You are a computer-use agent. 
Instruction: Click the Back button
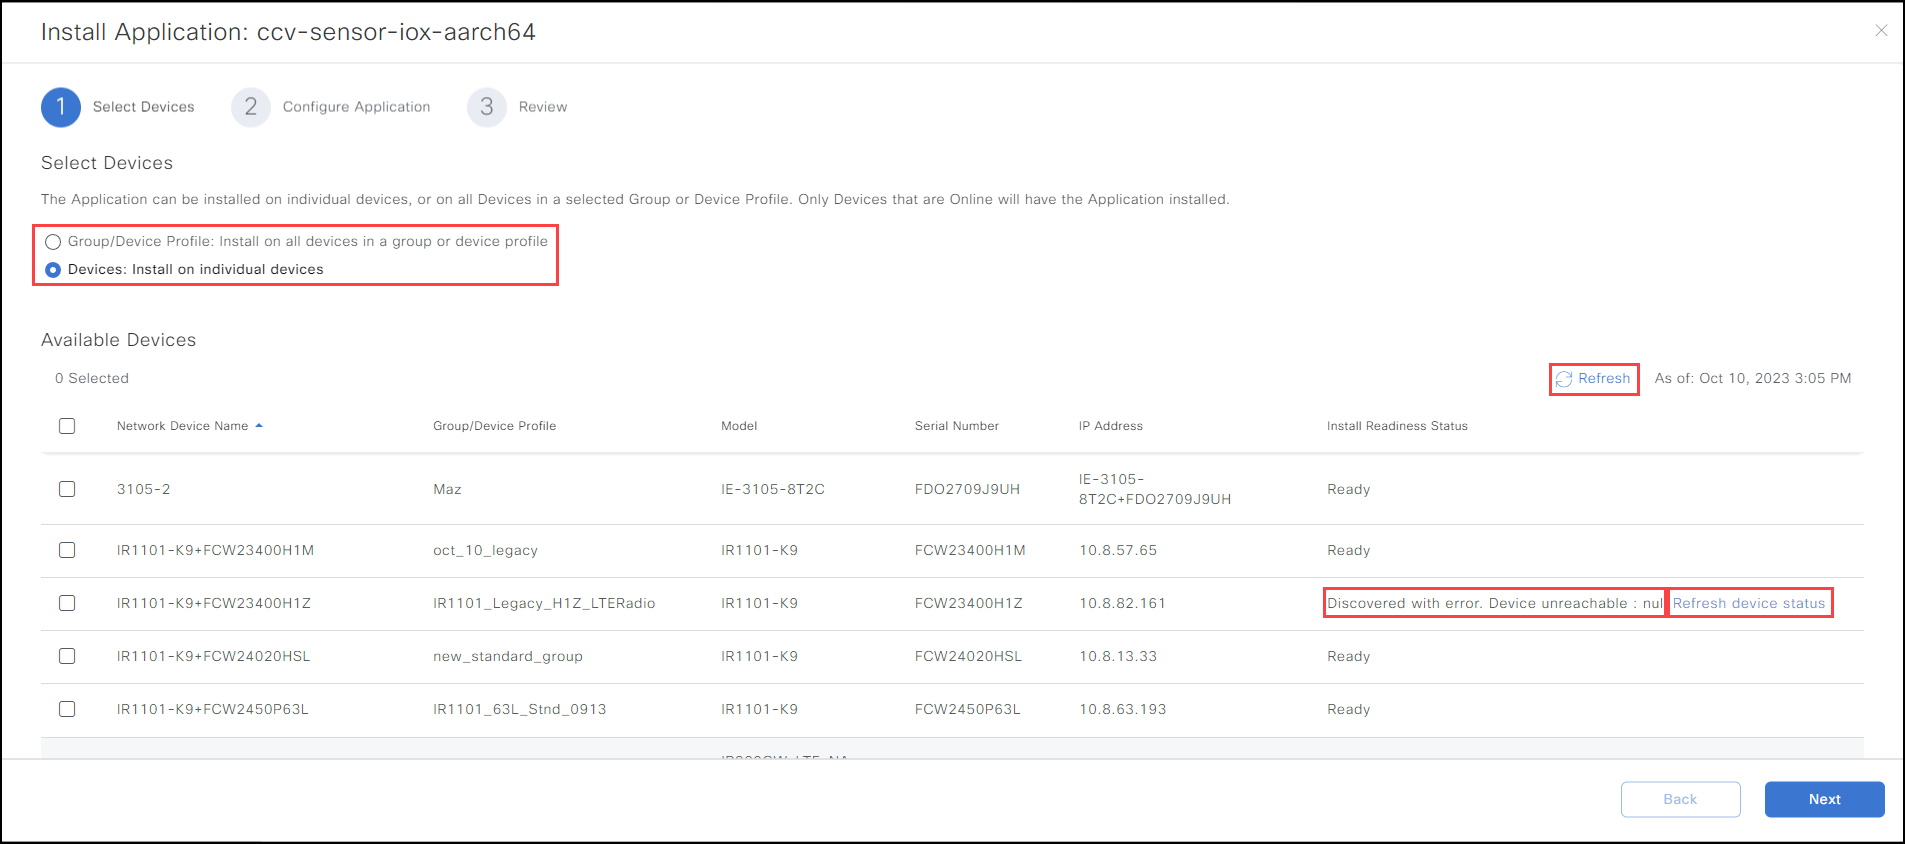[1680, 799]
